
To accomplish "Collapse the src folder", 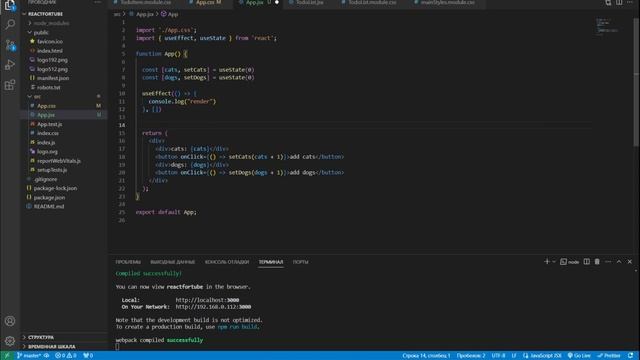I will (37, 96).
